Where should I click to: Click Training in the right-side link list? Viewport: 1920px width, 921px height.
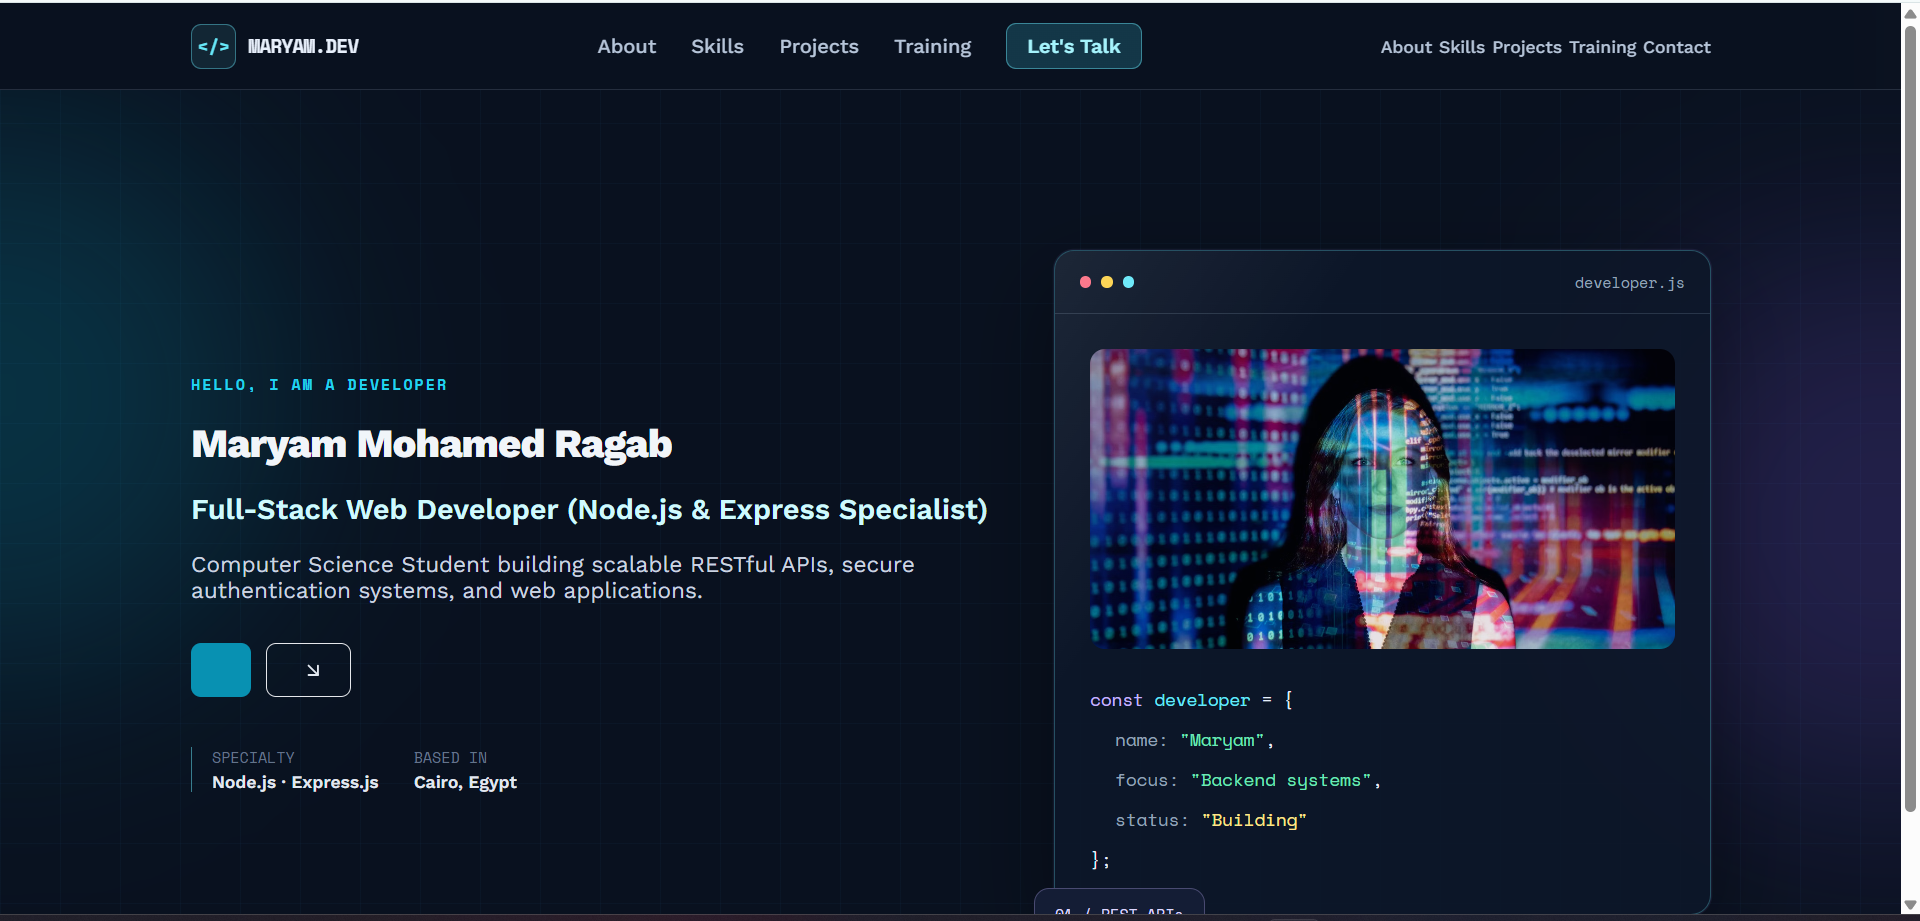point(1602,47)
